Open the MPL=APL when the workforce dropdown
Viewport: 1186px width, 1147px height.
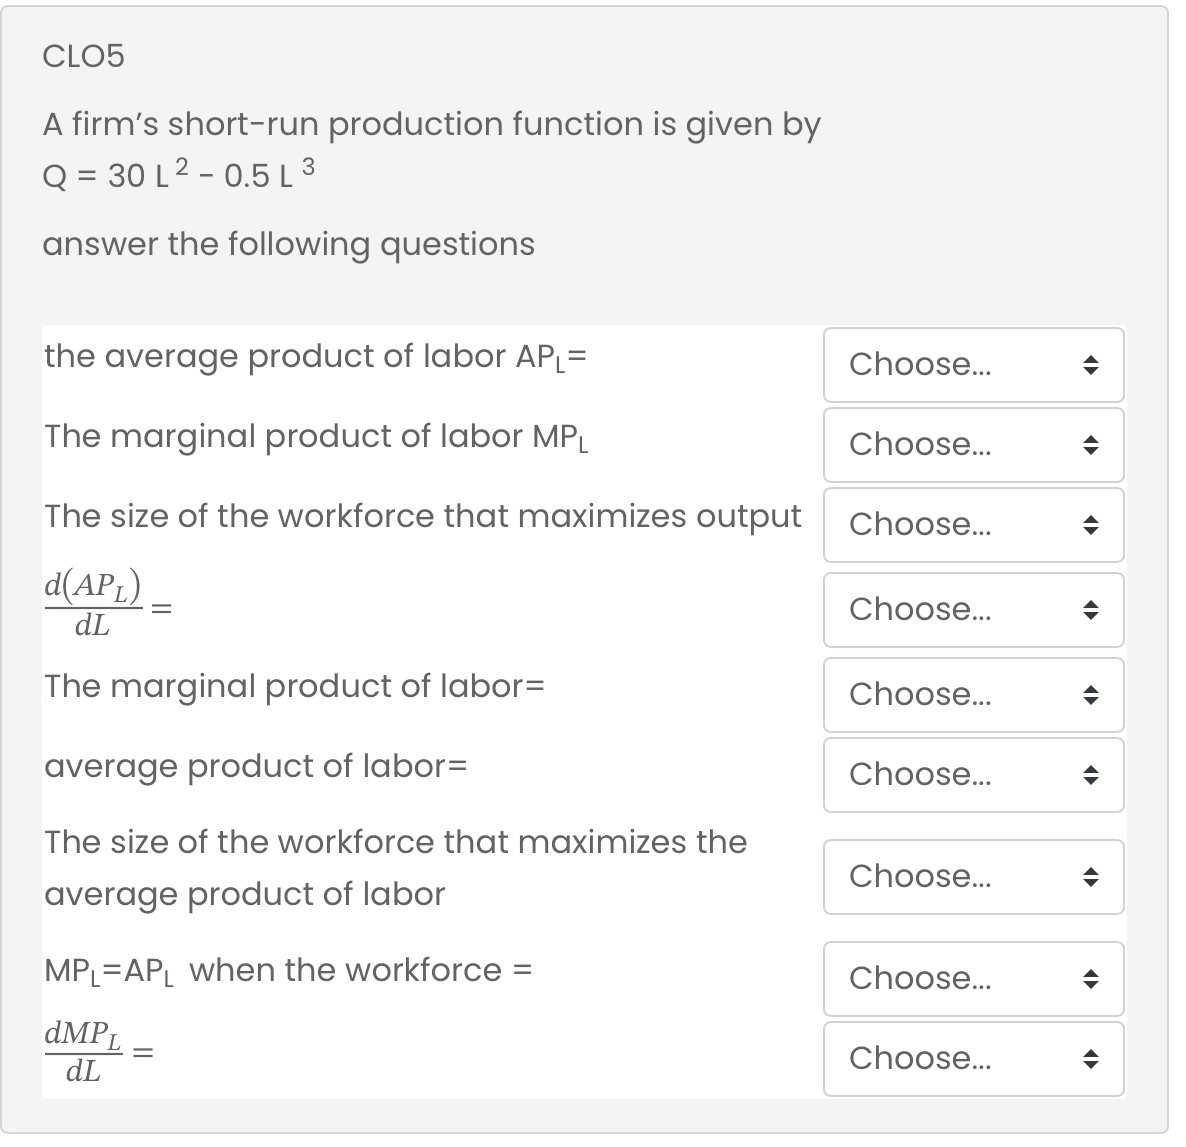pos(972,979)
